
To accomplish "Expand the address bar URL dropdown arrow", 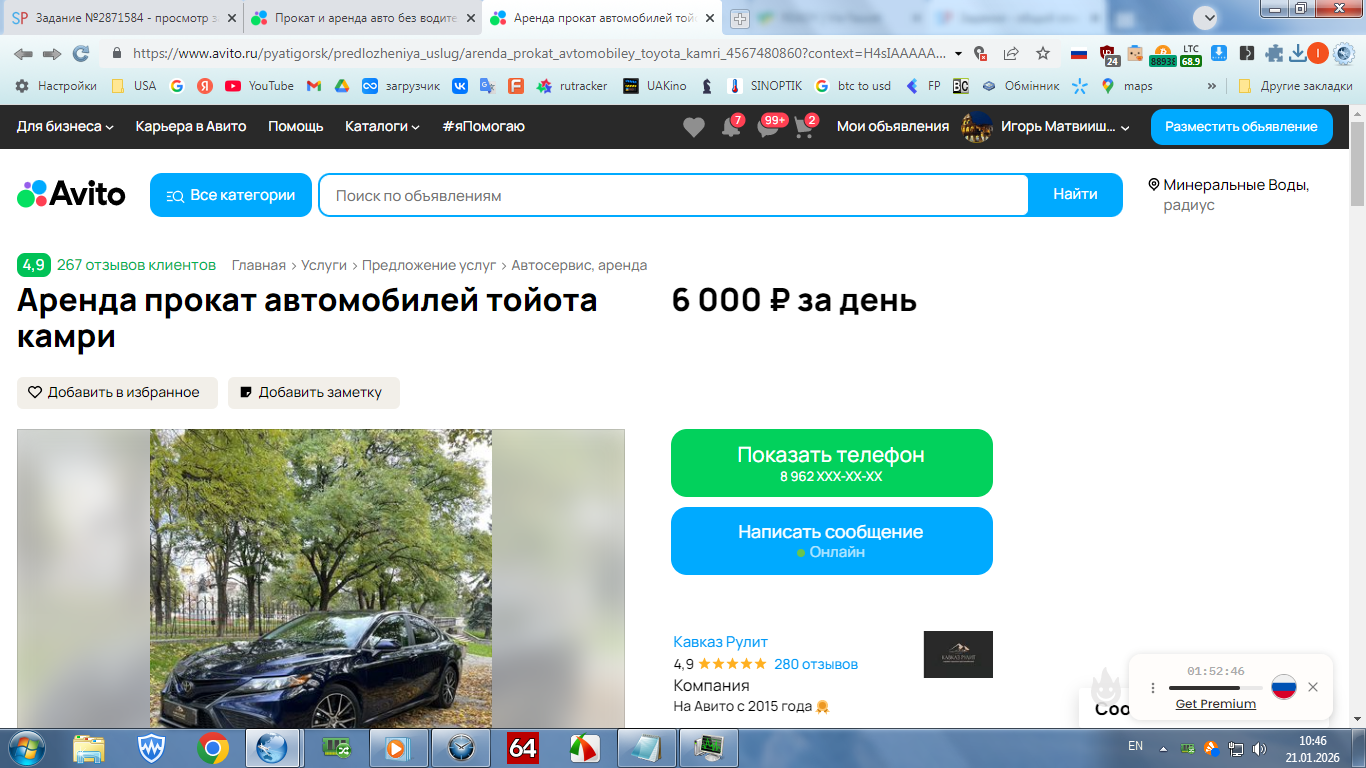I will click(958, 53).
